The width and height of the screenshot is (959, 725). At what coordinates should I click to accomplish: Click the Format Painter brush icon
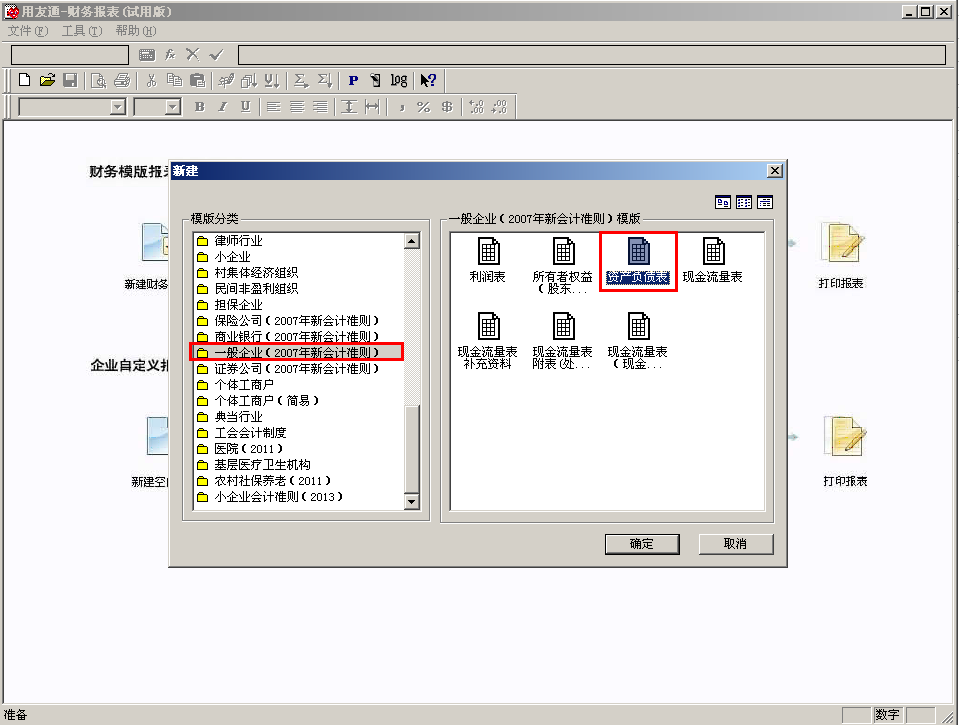pos(226,80)
